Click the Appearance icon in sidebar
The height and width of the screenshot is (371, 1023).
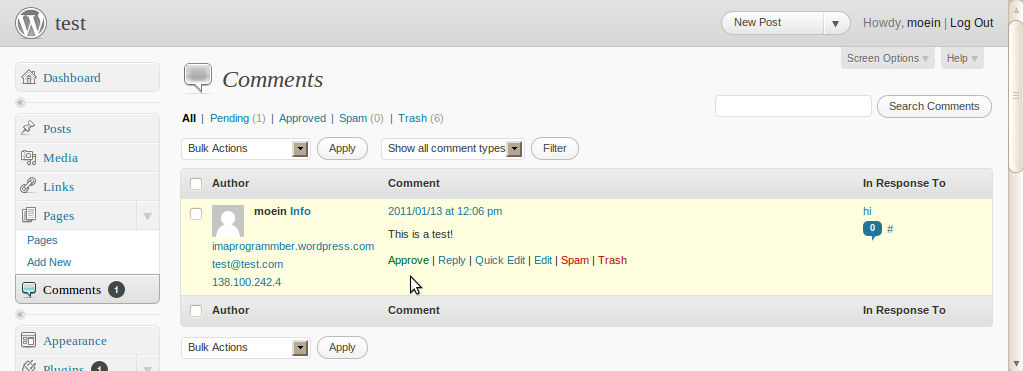[28, 340]
